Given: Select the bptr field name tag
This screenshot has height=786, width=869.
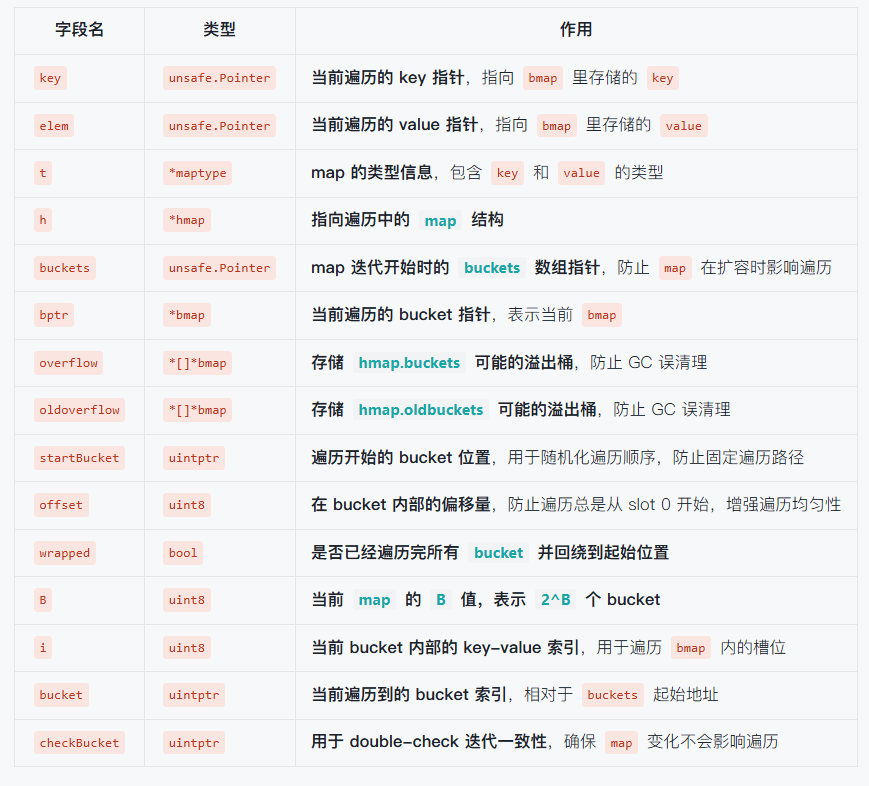Looking at the screenshot, I should tap(54, 315).
